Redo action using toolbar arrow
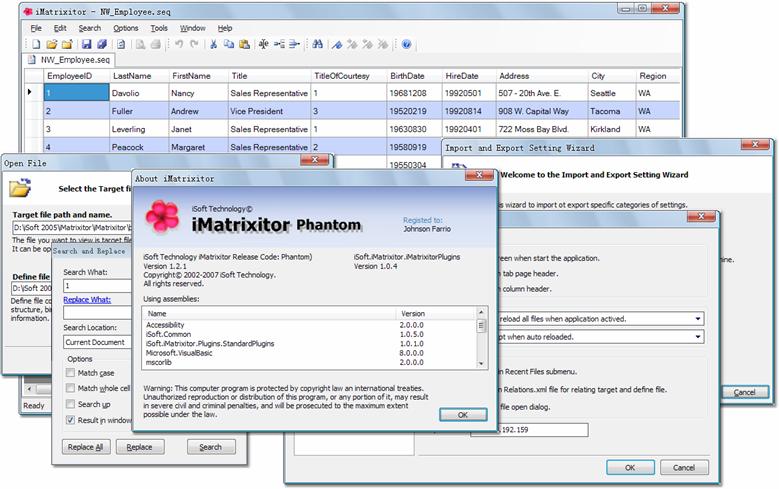 point(194,44)
